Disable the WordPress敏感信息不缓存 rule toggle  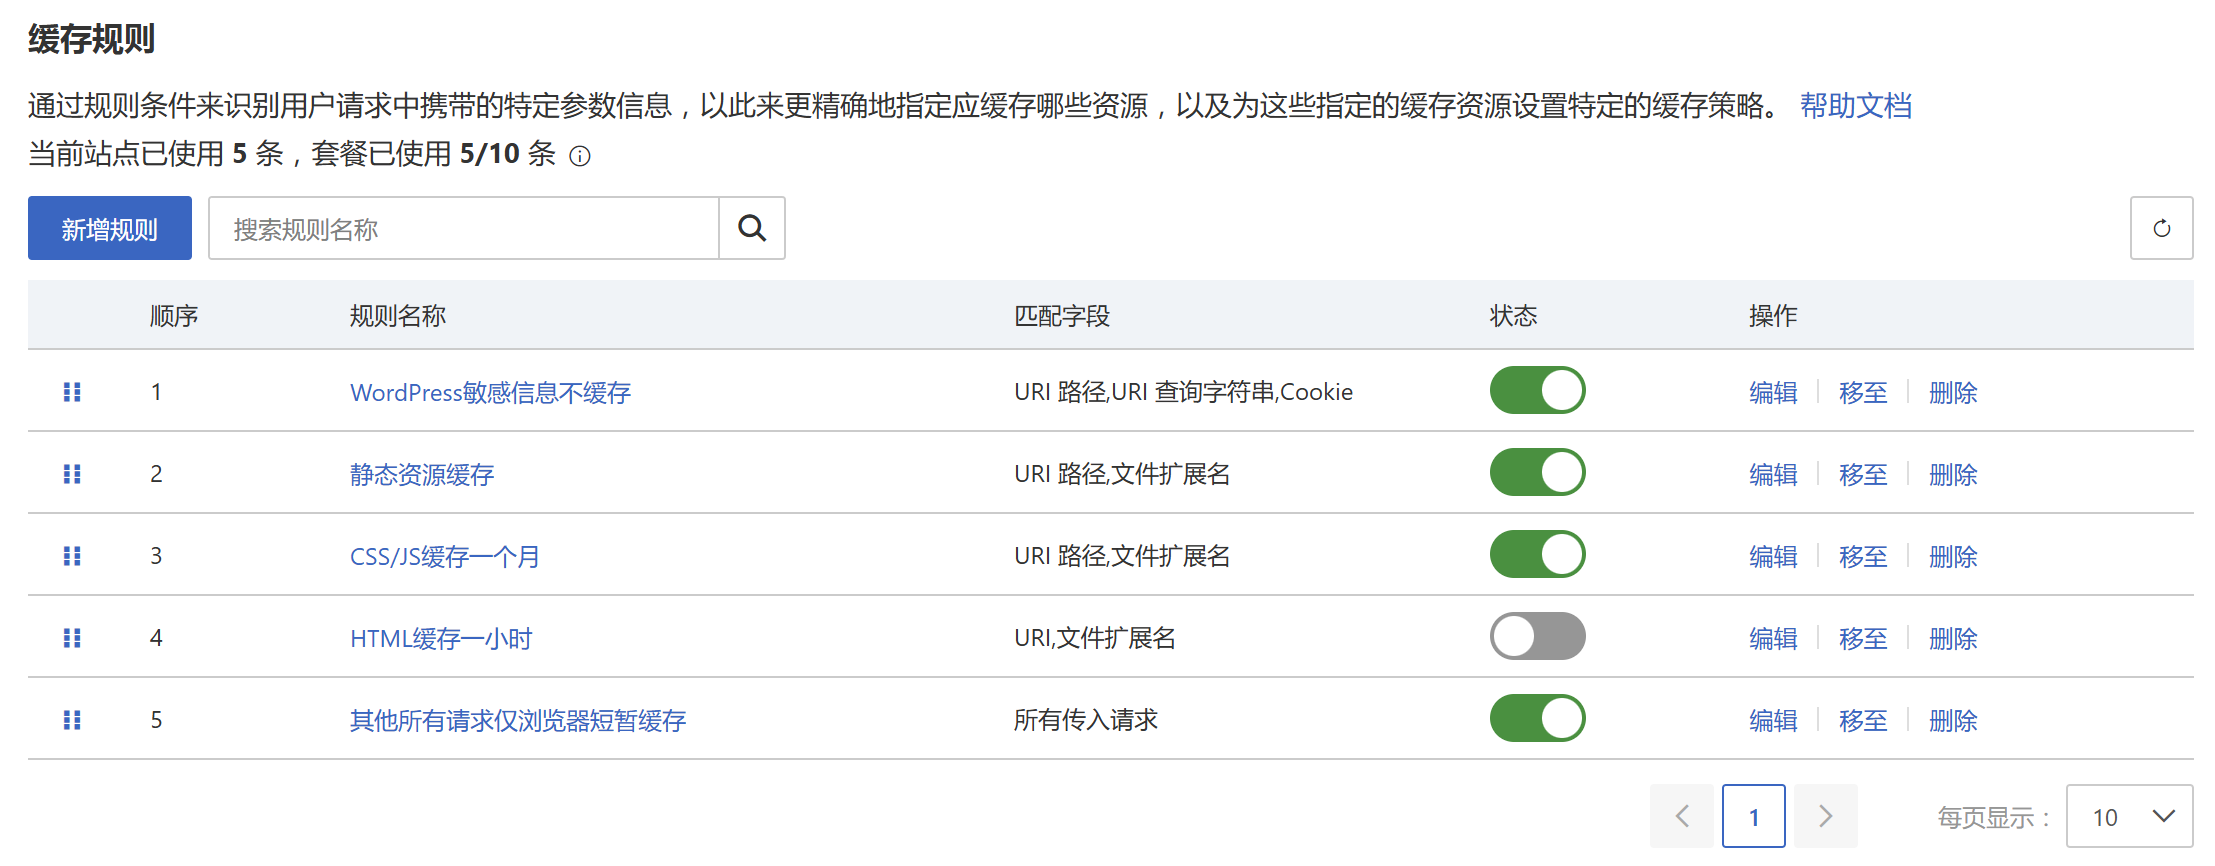coord(1537,391)
